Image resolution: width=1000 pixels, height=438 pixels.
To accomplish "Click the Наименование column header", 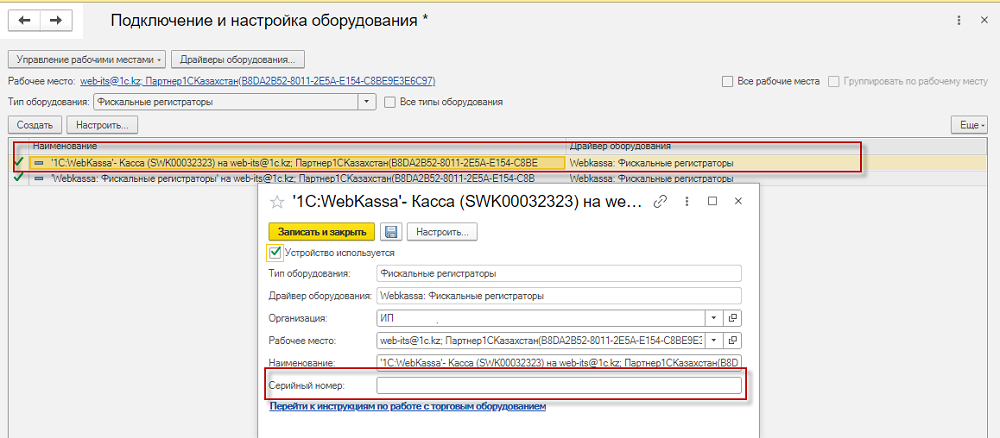I will pyautogui.click(x=297, y=145).
